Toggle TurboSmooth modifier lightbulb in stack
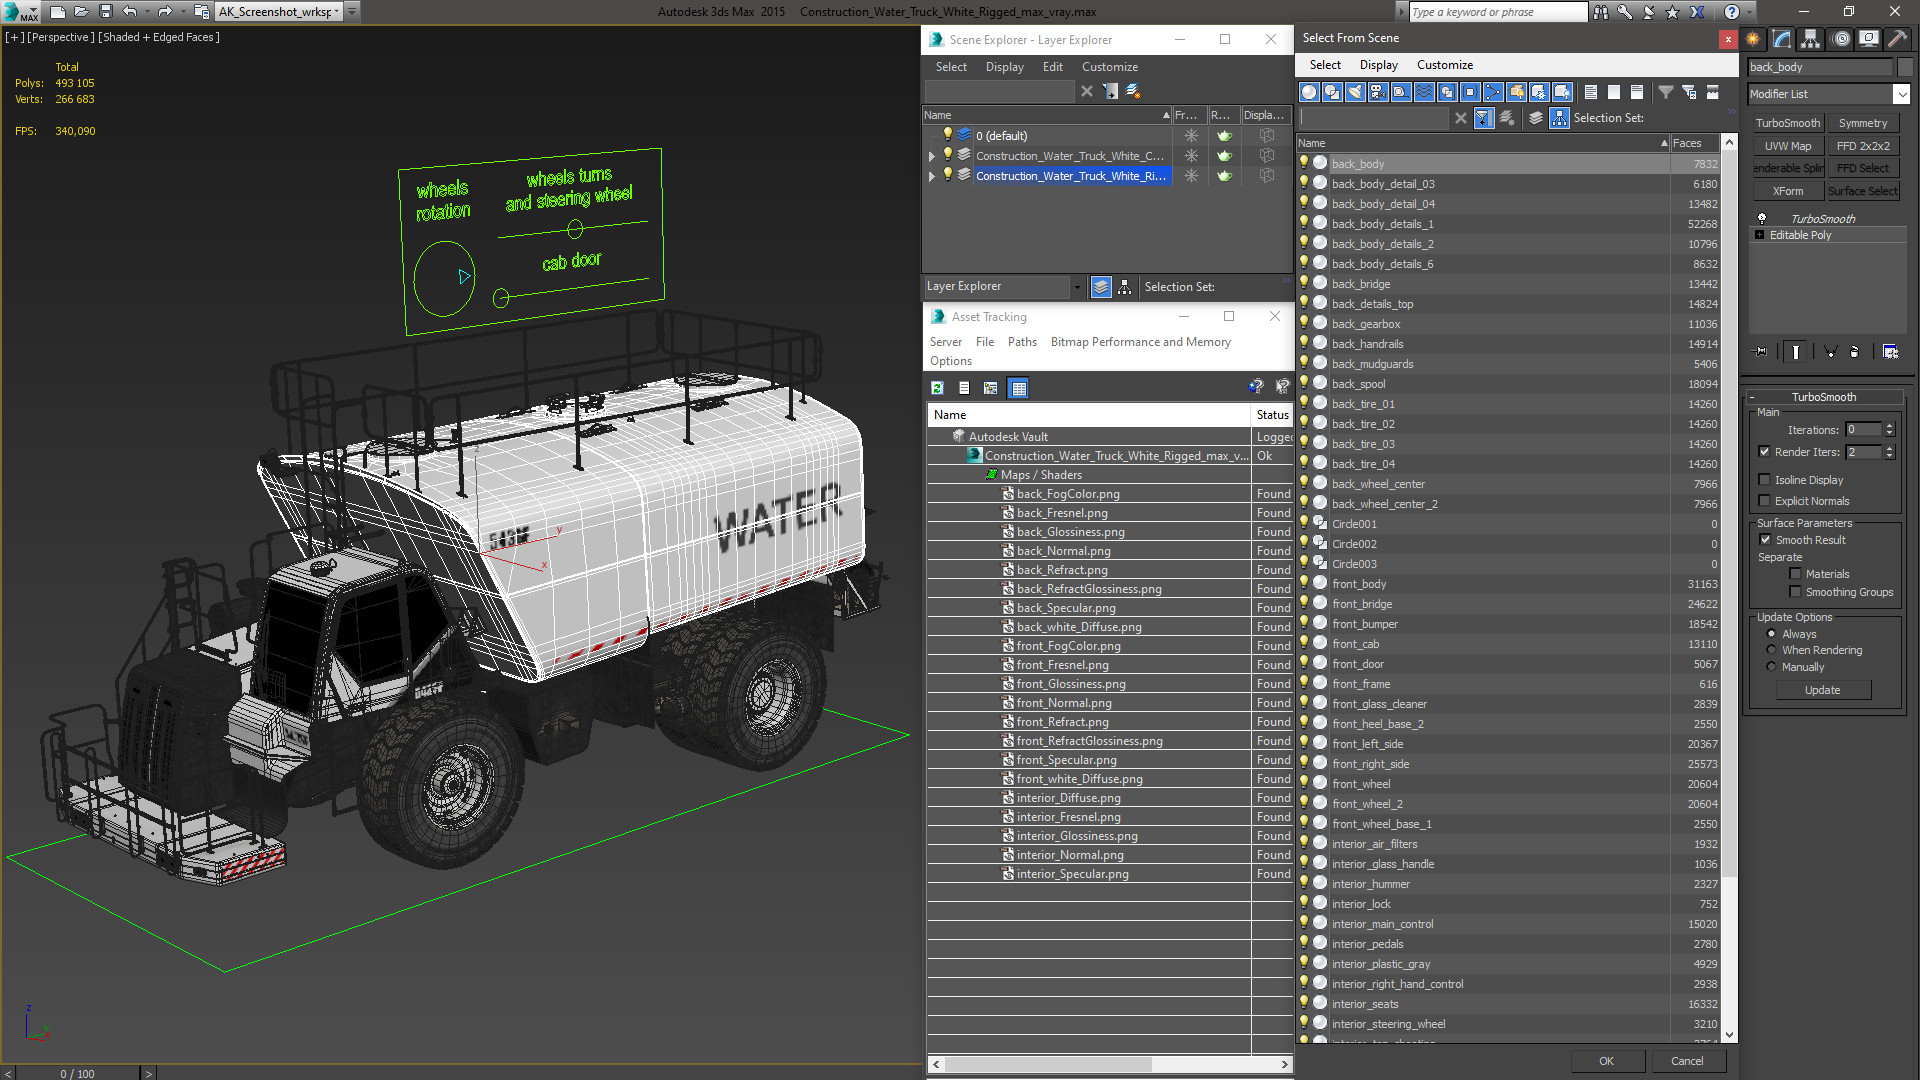The height and width of the screenshot is (1080, 1920). tap(1762, 218)
